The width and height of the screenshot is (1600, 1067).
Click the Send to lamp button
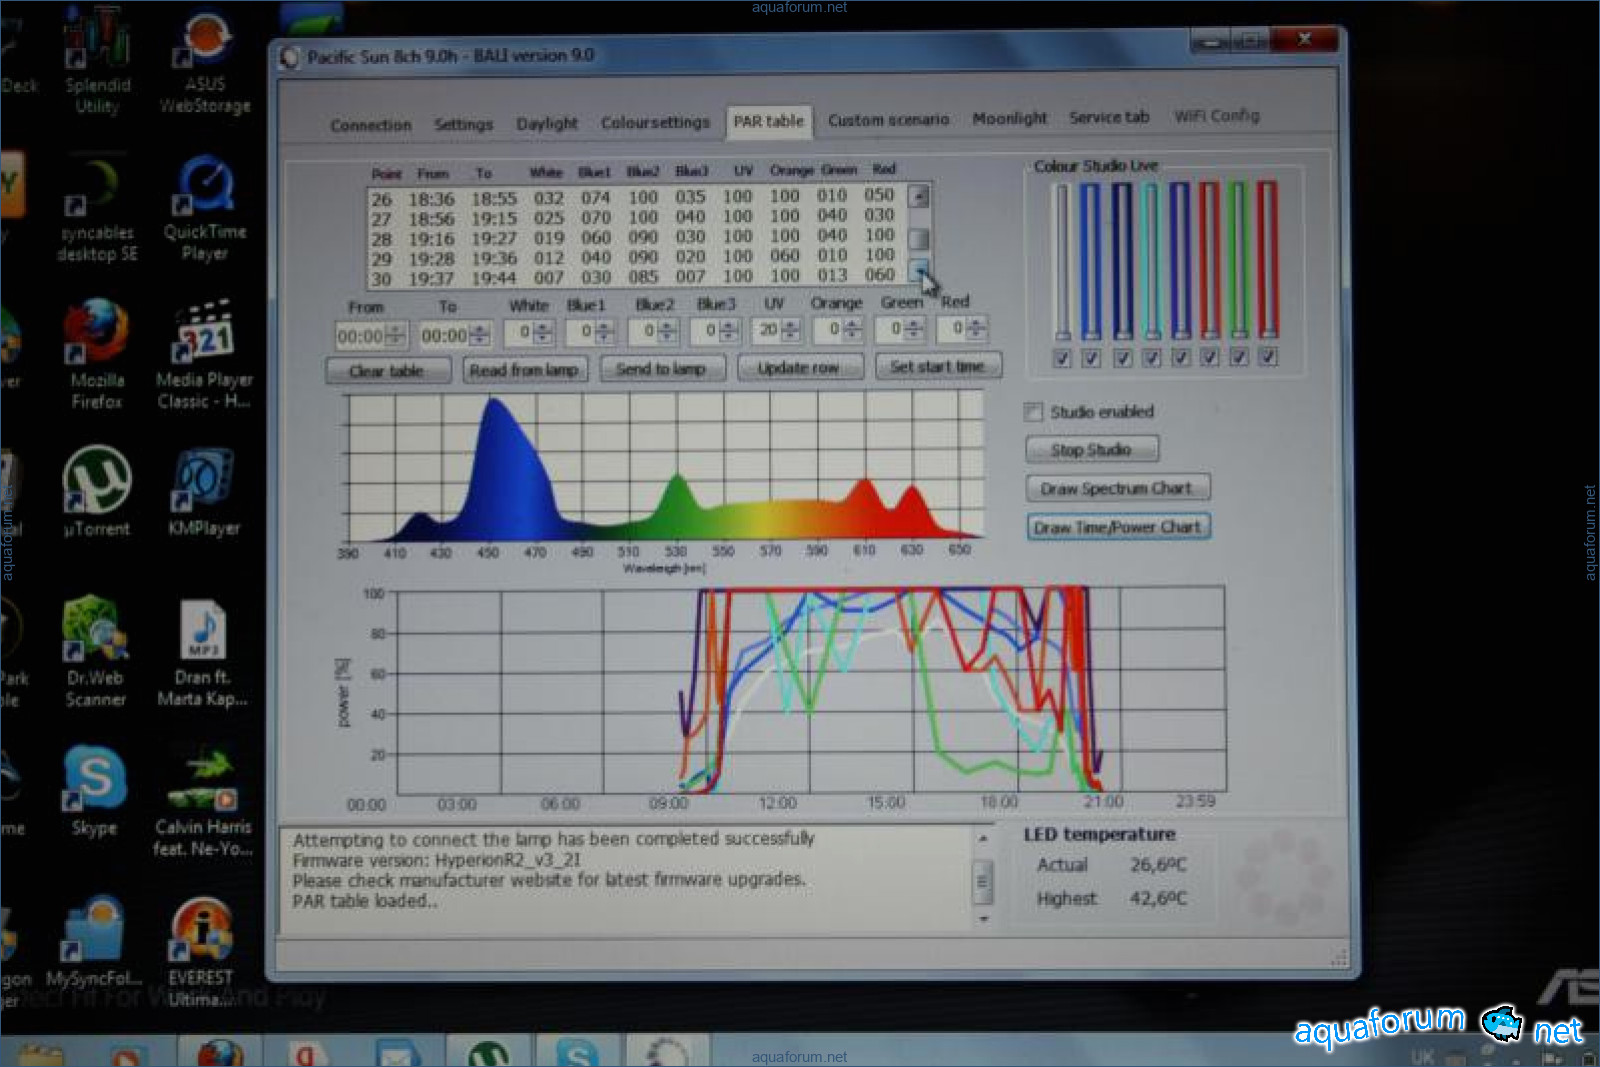[661, 369]
